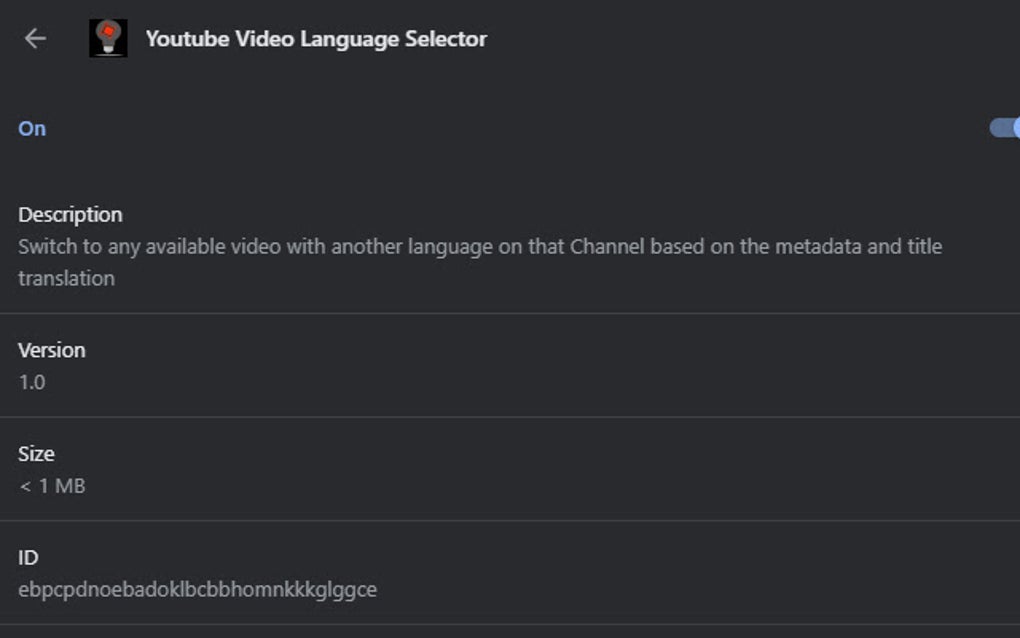Select the extension title text in the header
This screenshot has width=1020, height=638.
click(316, 38)
